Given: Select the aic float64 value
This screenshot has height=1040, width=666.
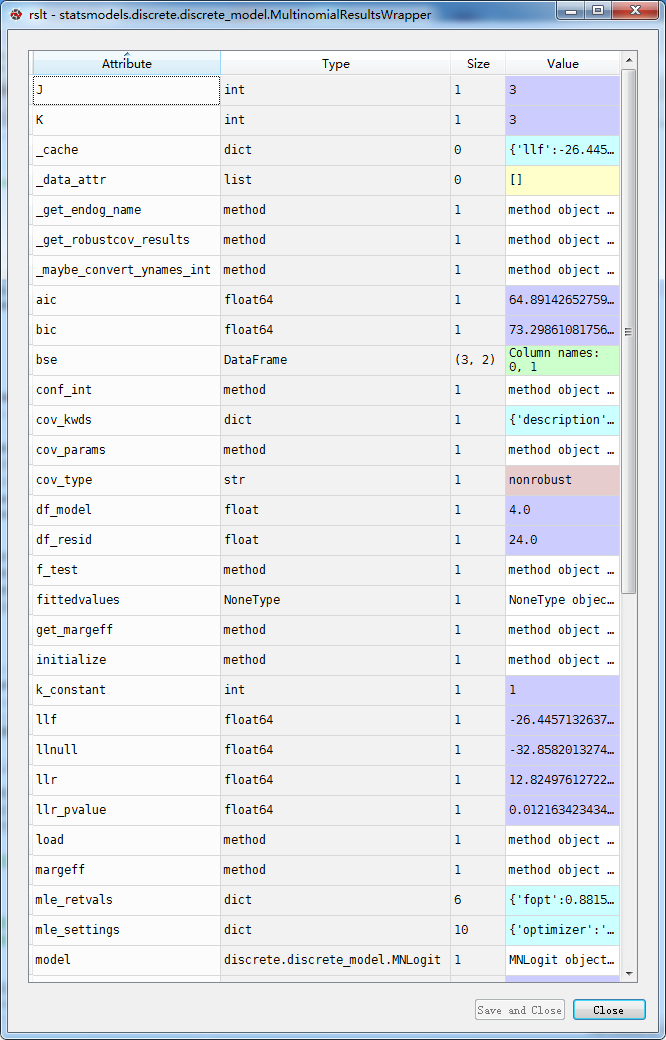Looking at the screenshot, I should [x=562, y=300].
